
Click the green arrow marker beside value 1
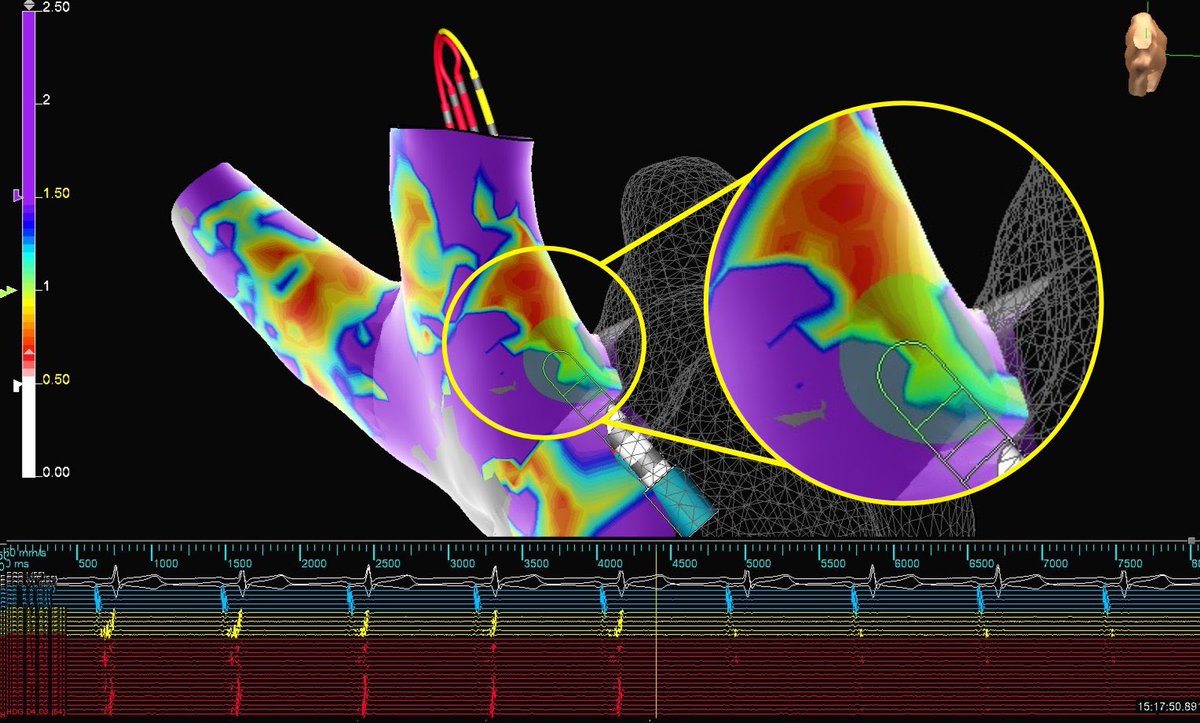[x=8, y=291]
